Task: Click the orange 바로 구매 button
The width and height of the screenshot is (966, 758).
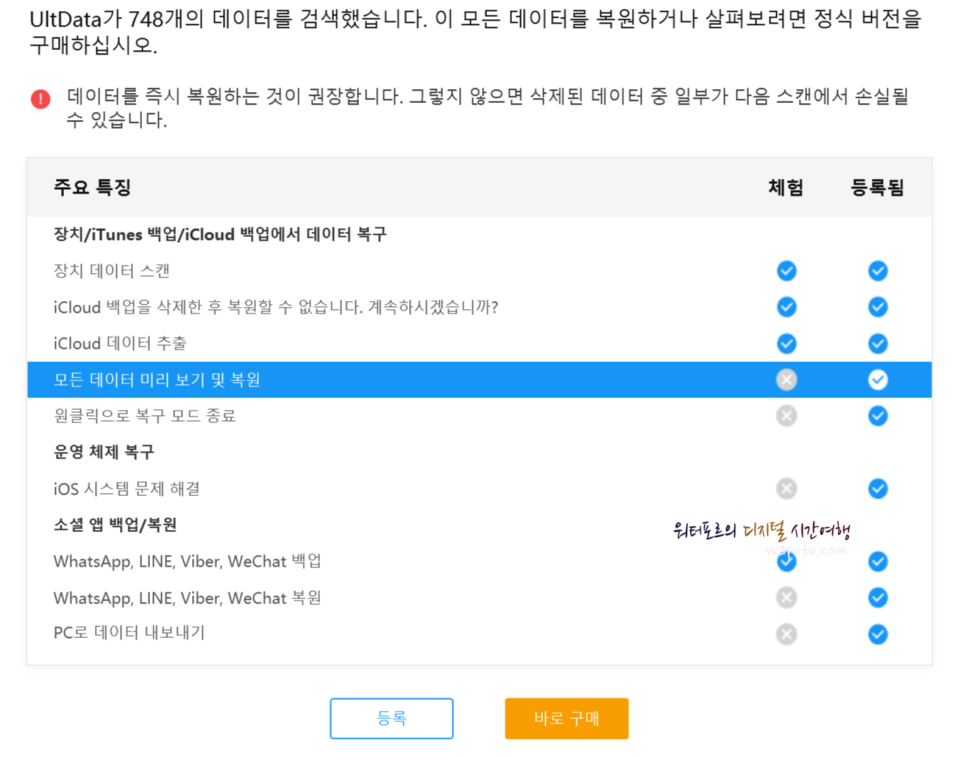Action: coord(567,718)
